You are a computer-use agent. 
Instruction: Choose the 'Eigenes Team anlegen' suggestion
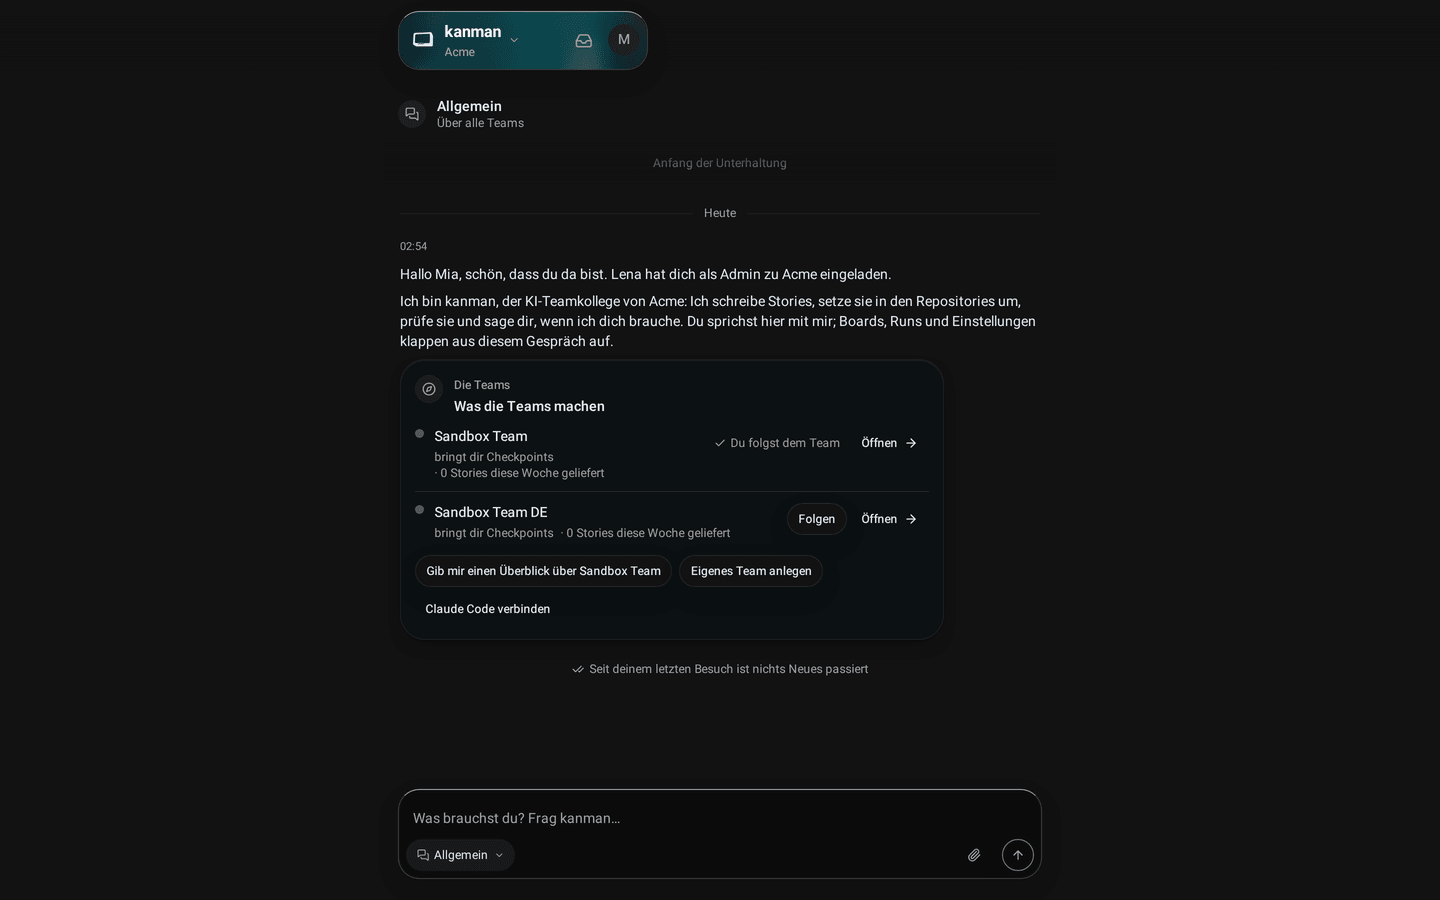click(751, 571)
